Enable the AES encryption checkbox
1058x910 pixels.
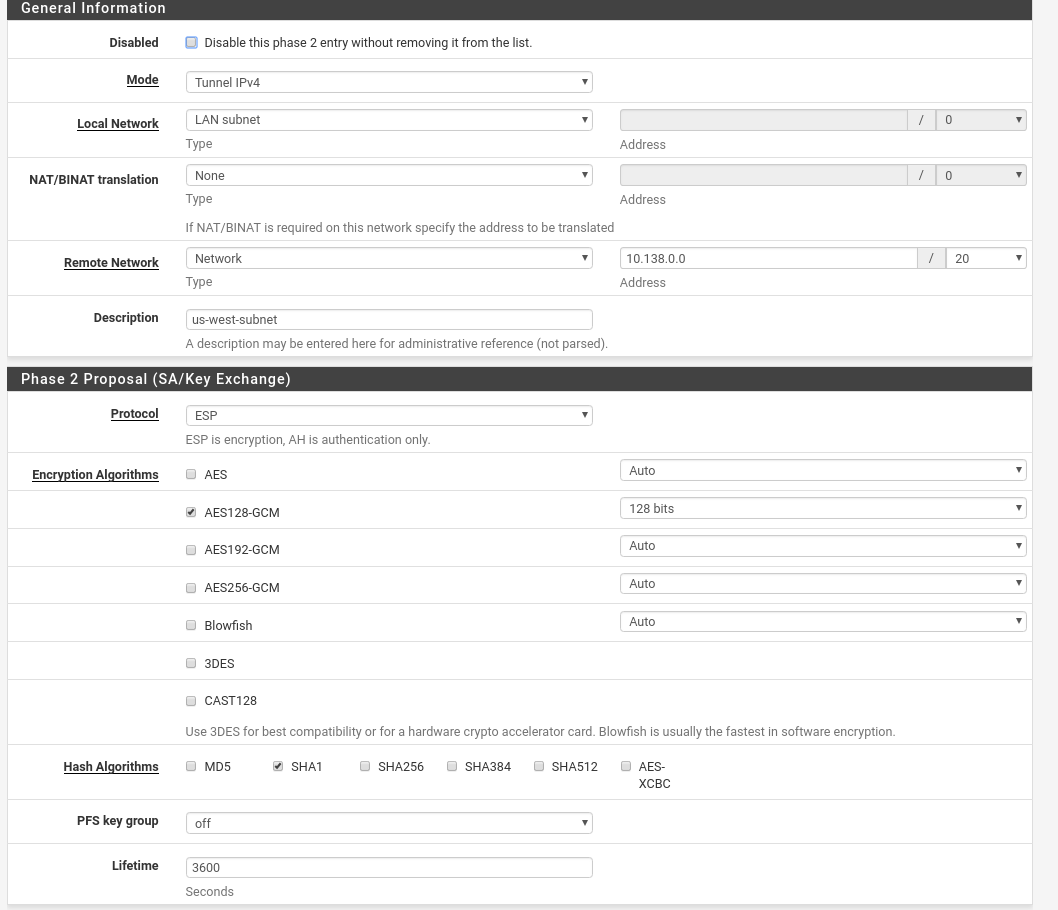[x=191, y=474]
